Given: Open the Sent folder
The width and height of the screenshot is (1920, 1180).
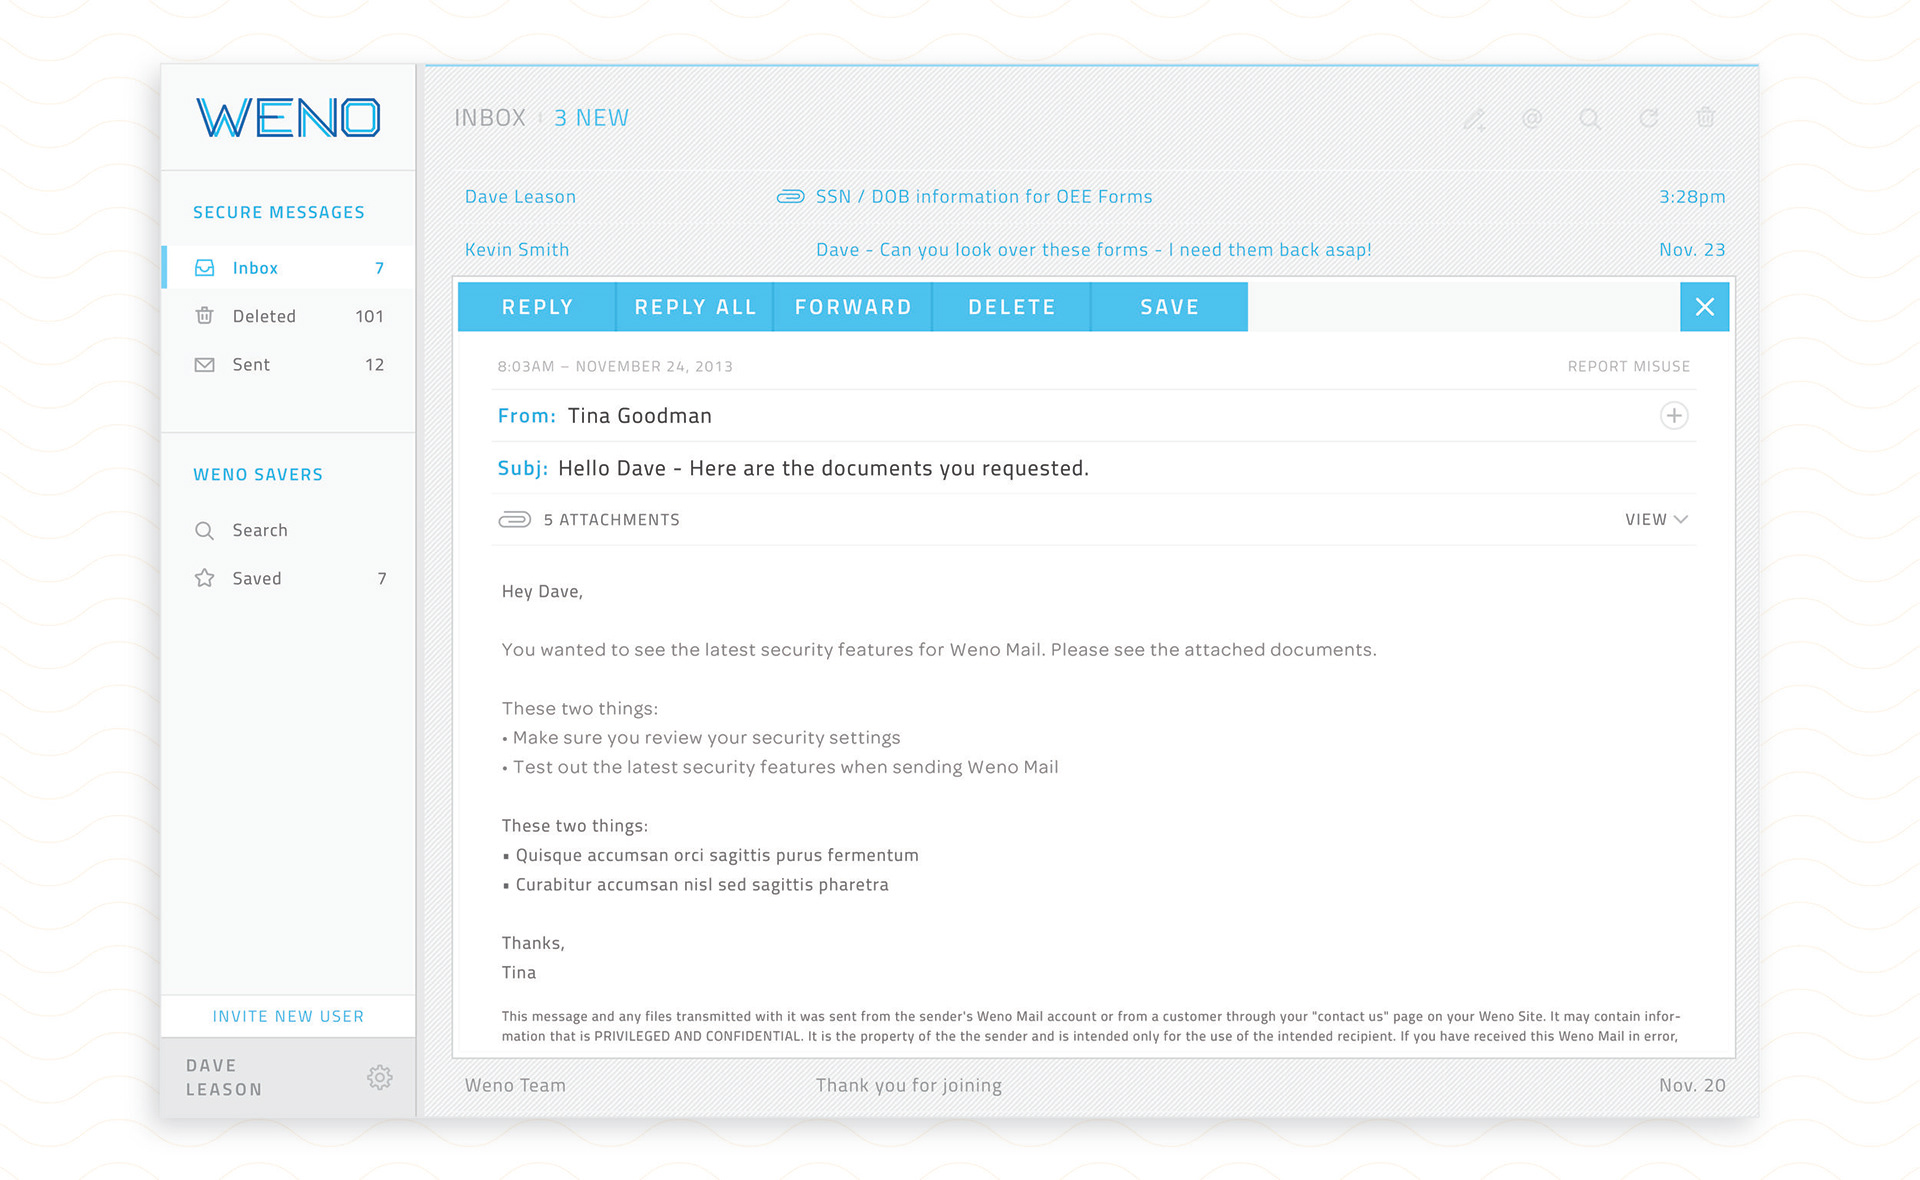Looking at the screenshot, I should pos(288,365).
